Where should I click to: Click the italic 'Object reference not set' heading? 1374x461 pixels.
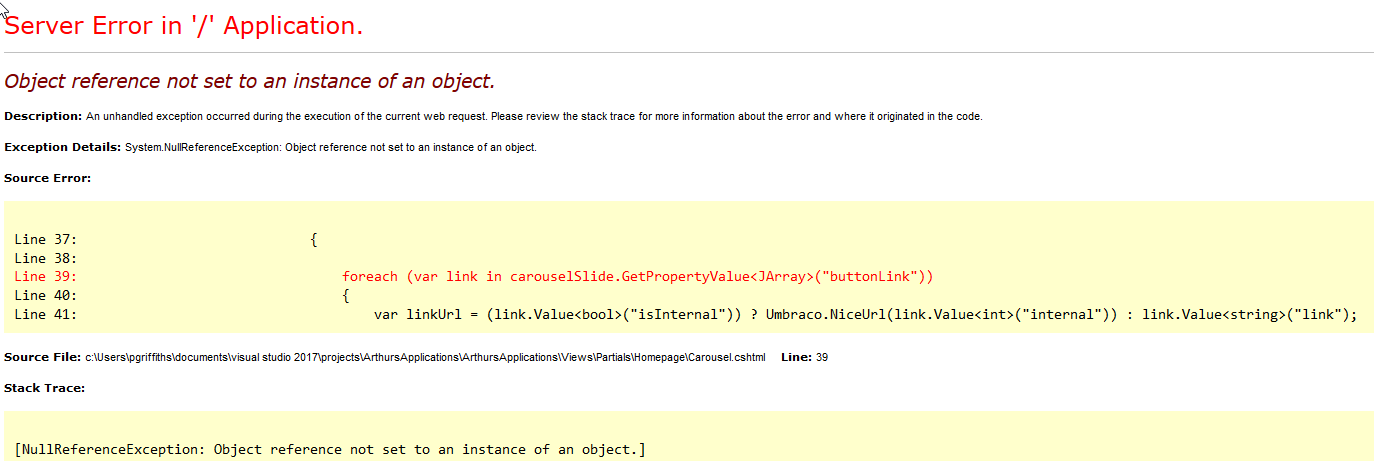click(x=249, y=81)
